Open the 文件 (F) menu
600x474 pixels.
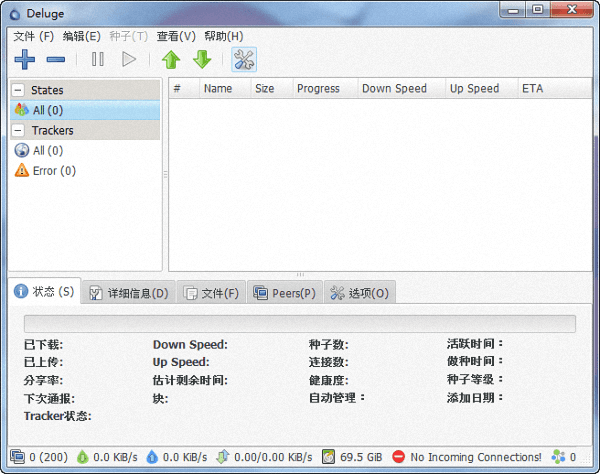[34, 36]
